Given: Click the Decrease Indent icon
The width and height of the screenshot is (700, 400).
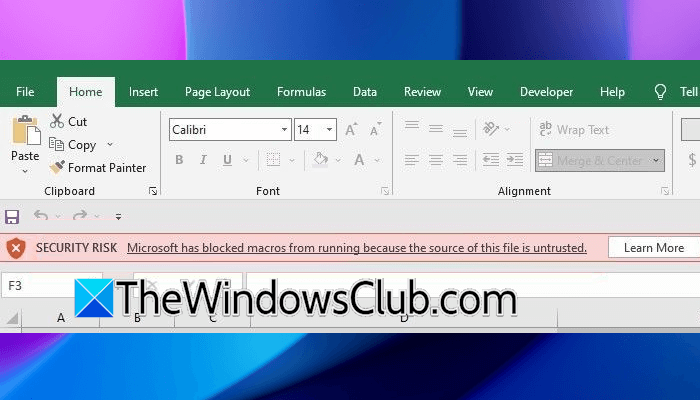Looking at the screenshot, I should (491, 159).
